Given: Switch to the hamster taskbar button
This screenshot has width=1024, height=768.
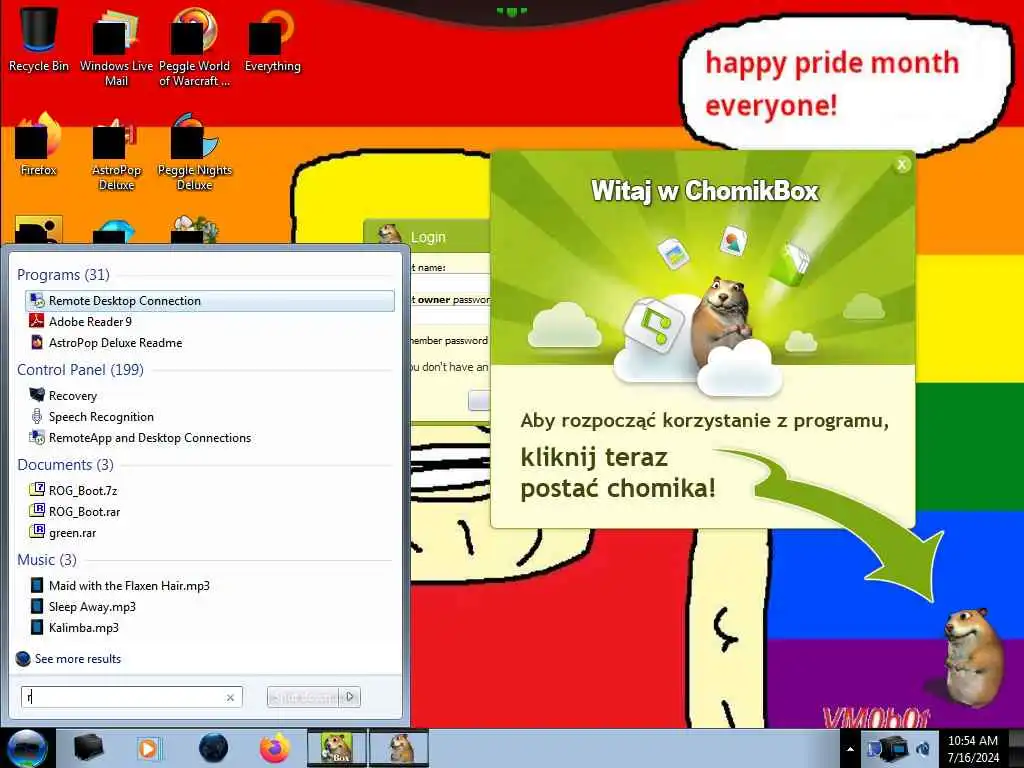Looking at the screenshot, I should (x=399, y=748).
